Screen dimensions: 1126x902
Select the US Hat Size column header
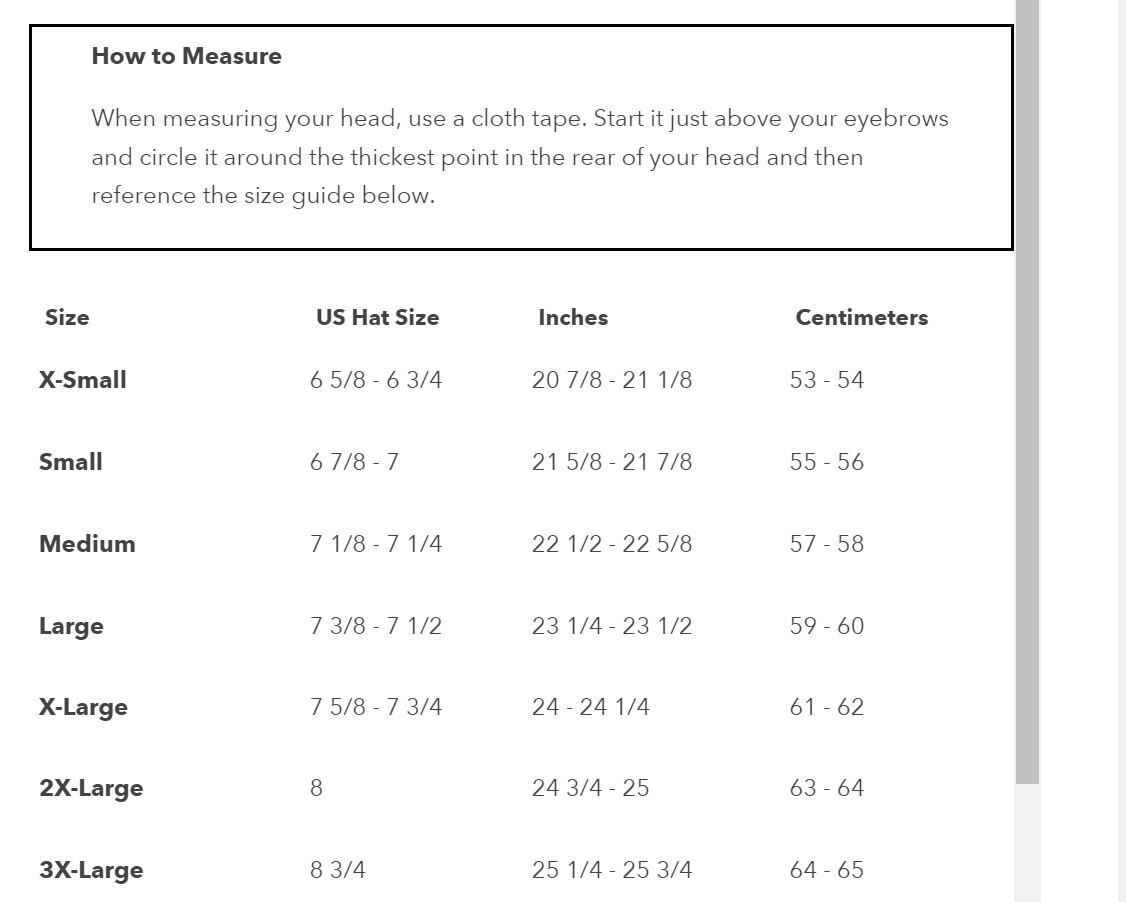[x=377, y=318]
